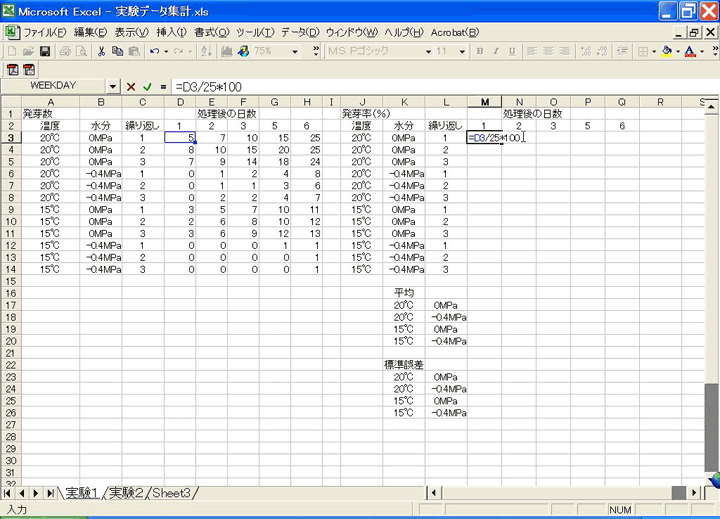Click the column M header
Image resolution: width=720 pixels, height=519 pixels.
pyautogui.click(x=485, y=102)
